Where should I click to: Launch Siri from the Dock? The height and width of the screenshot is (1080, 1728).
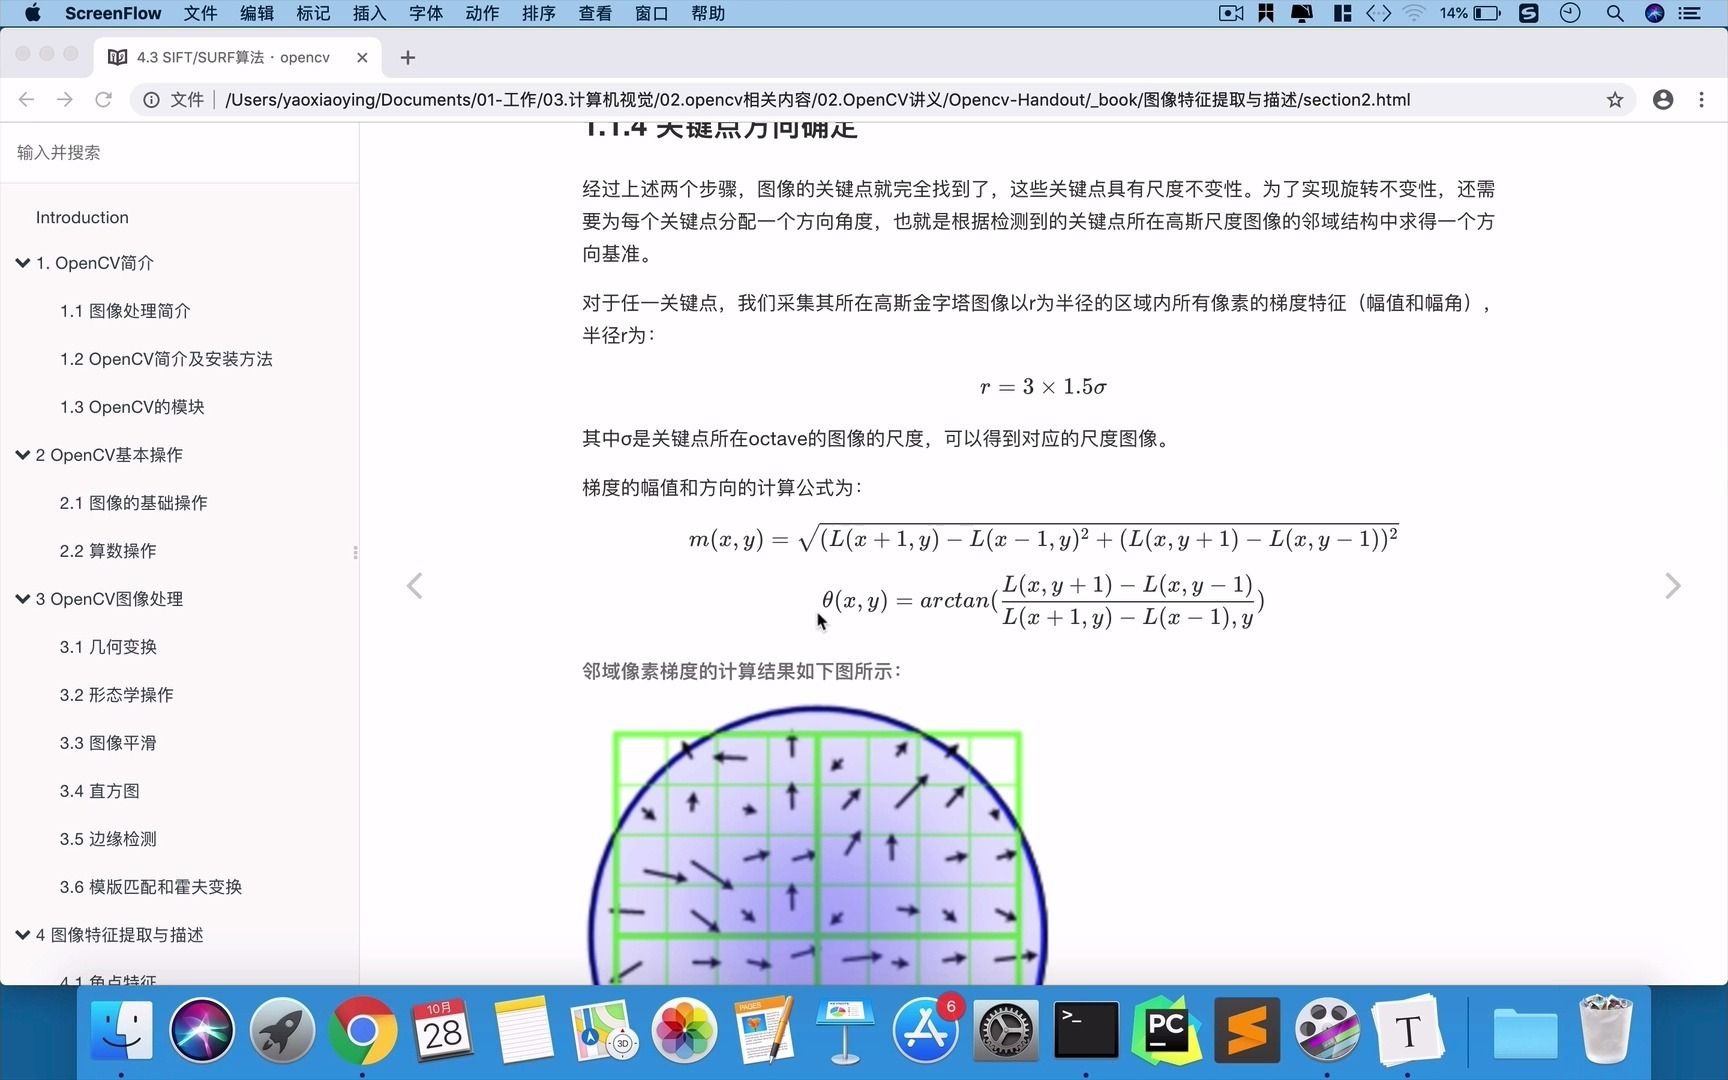click(x=202, y=1030)
